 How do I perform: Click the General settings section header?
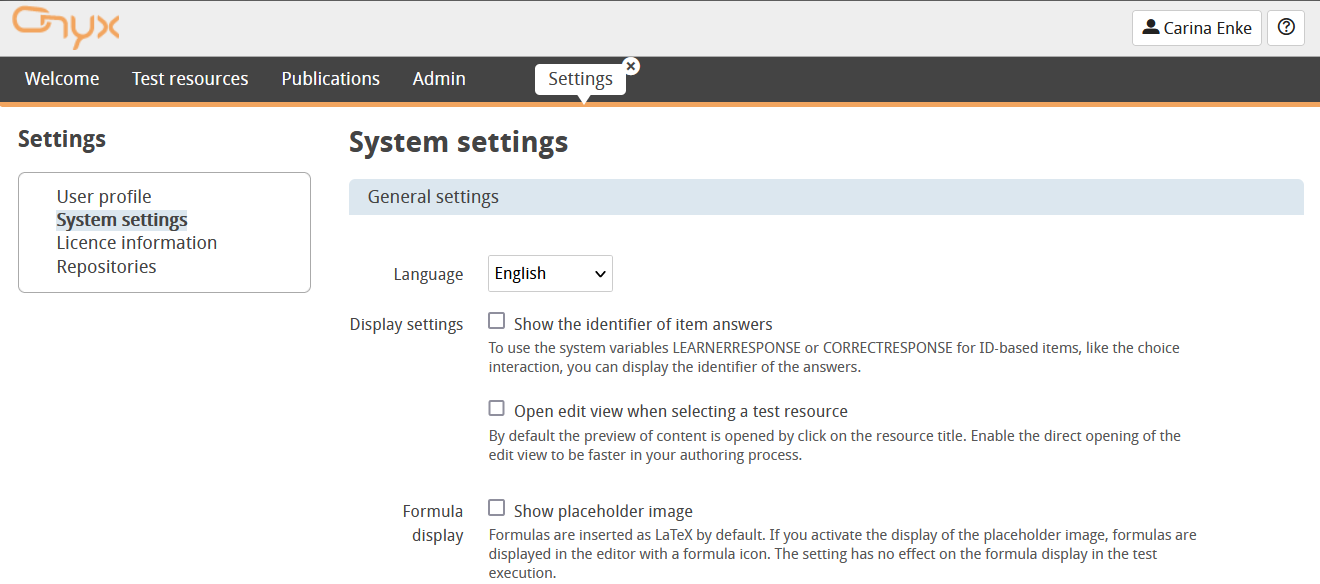[x=826, y=197]
